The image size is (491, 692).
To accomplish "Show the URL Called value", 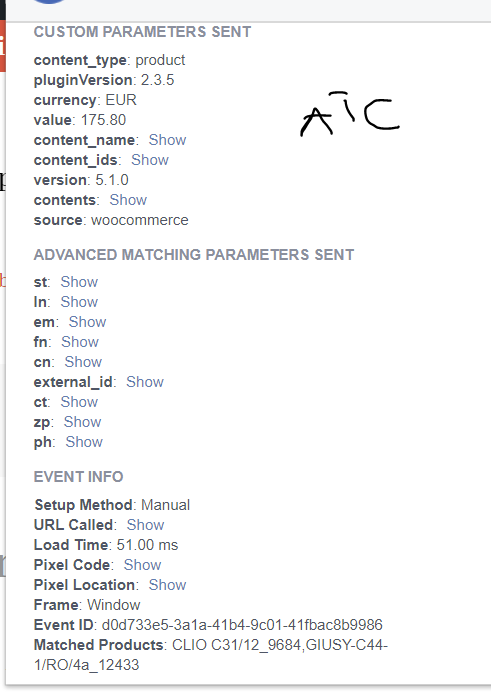I will click(145, 525).
